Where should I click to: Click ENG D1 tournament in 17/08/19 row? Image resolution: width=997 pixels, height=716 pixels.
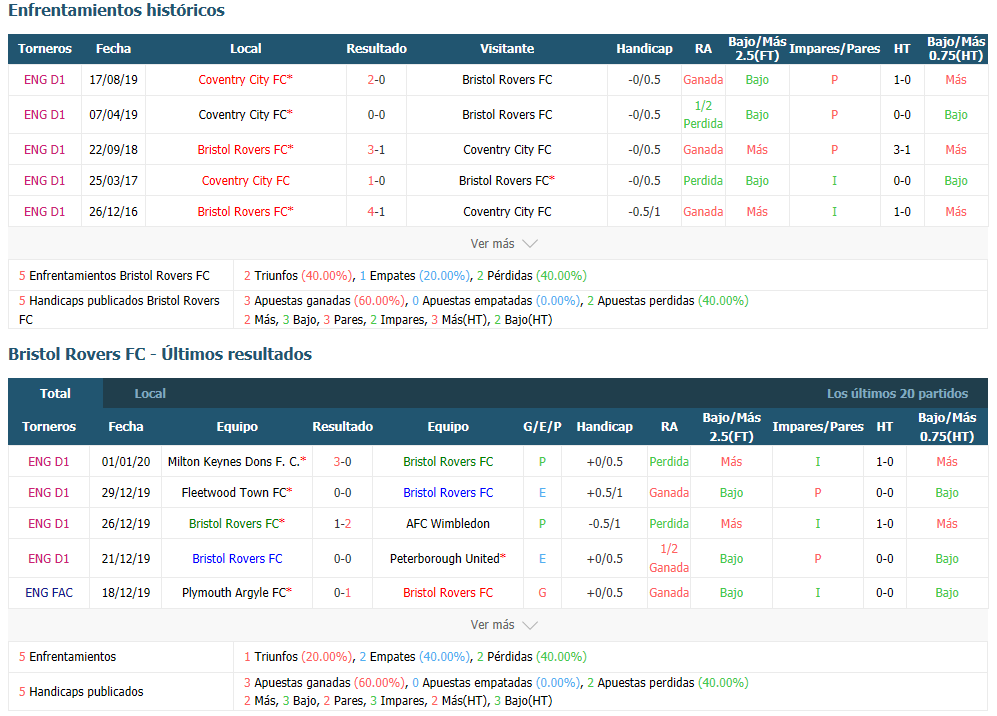[45, 79]
